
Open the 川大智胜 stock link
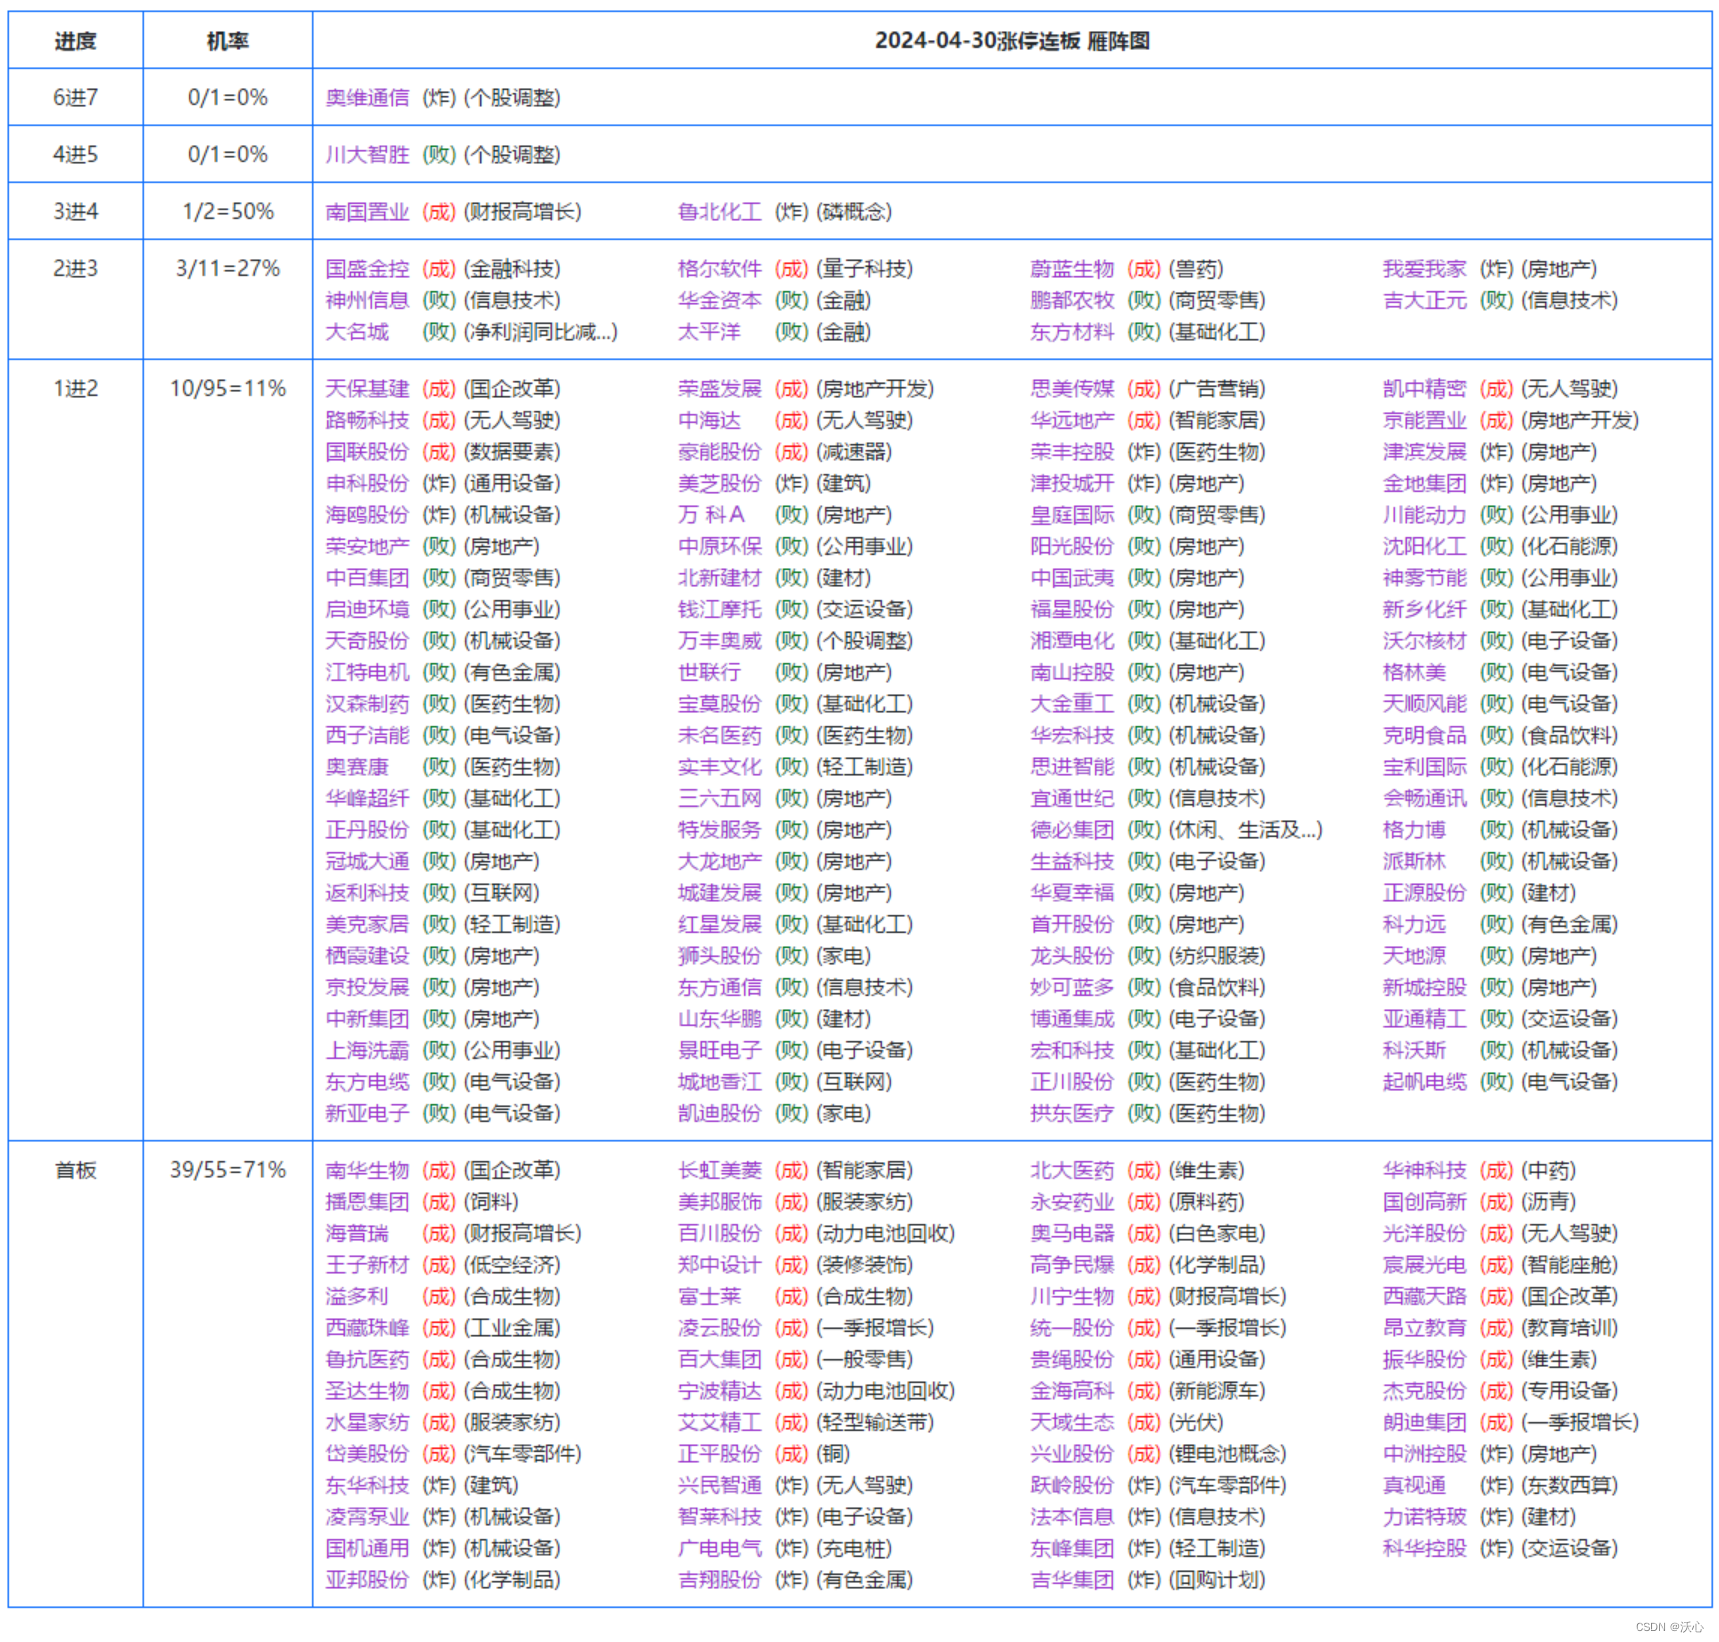(367, 154)
